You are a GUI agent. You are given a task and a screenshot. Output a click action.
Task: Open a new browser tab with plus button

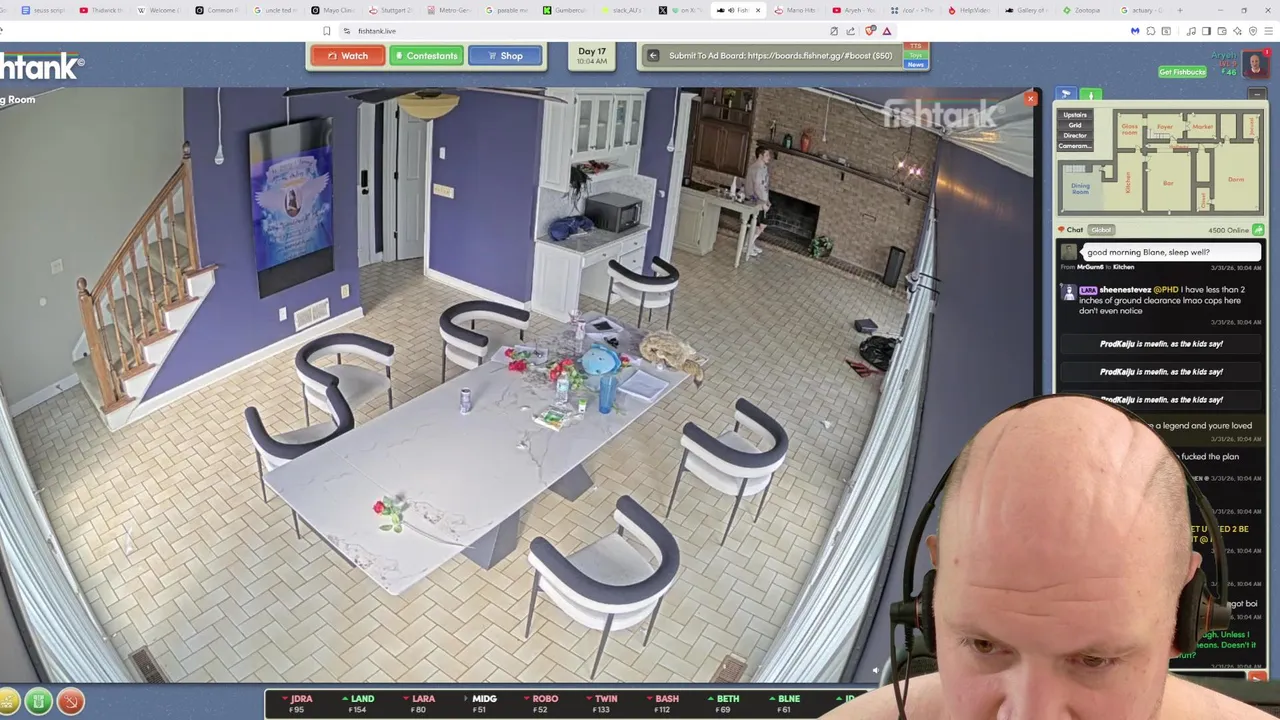pyautogui.click(x=1180, y=10)
